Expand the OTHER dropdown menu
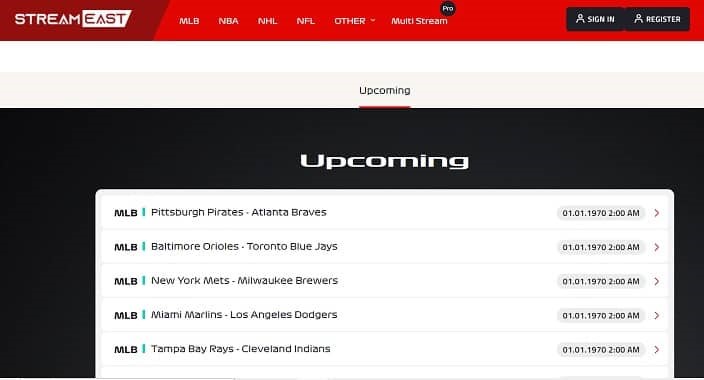The height and width of the screenshot is (380, 704). click(x=354, y=21)
